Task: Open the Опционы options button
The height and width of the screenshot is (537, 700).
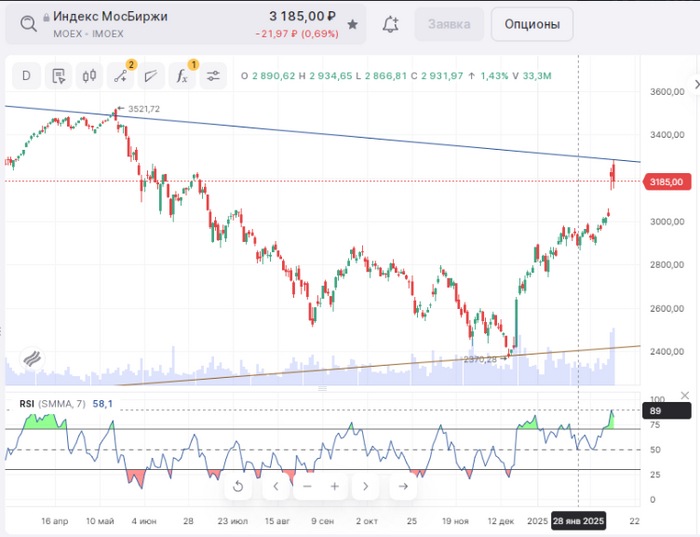Action: click(531, 24)
